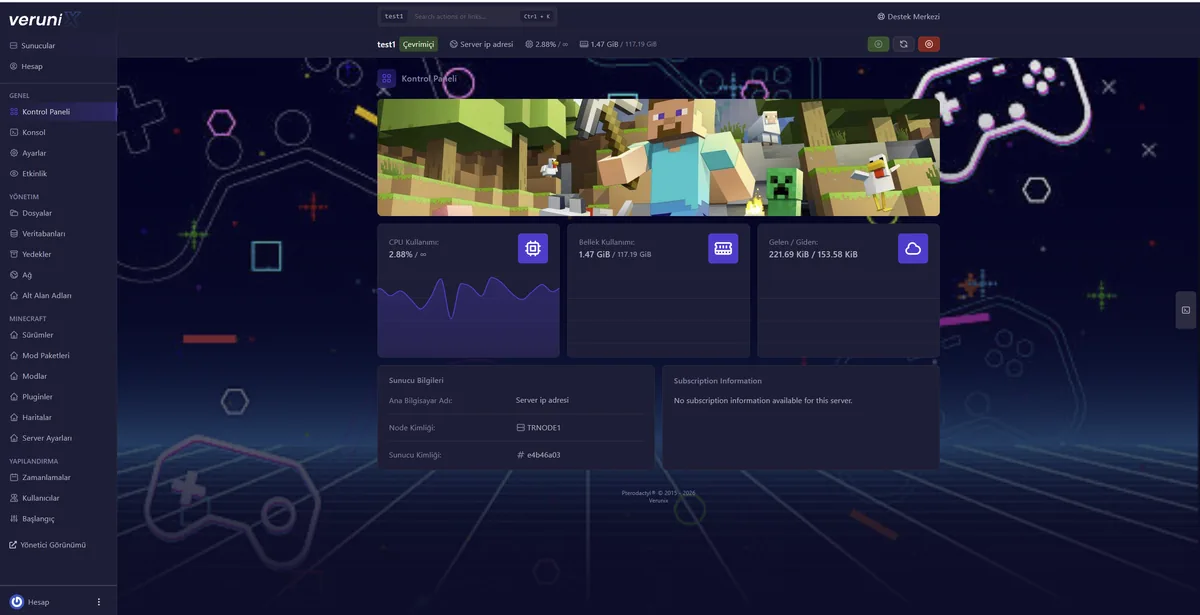Click the Ağ network icon

click(x=14, y=275)
